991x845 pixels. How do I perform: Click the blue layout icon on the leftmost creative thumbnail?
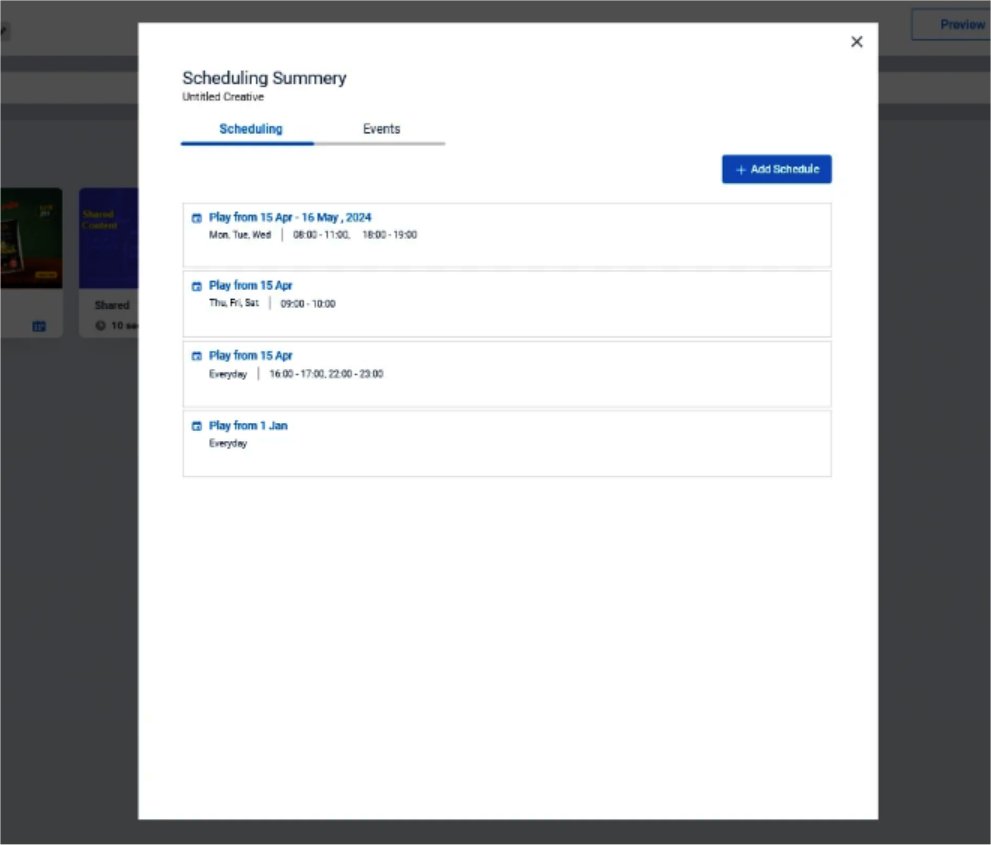click(x=40, y=325)
